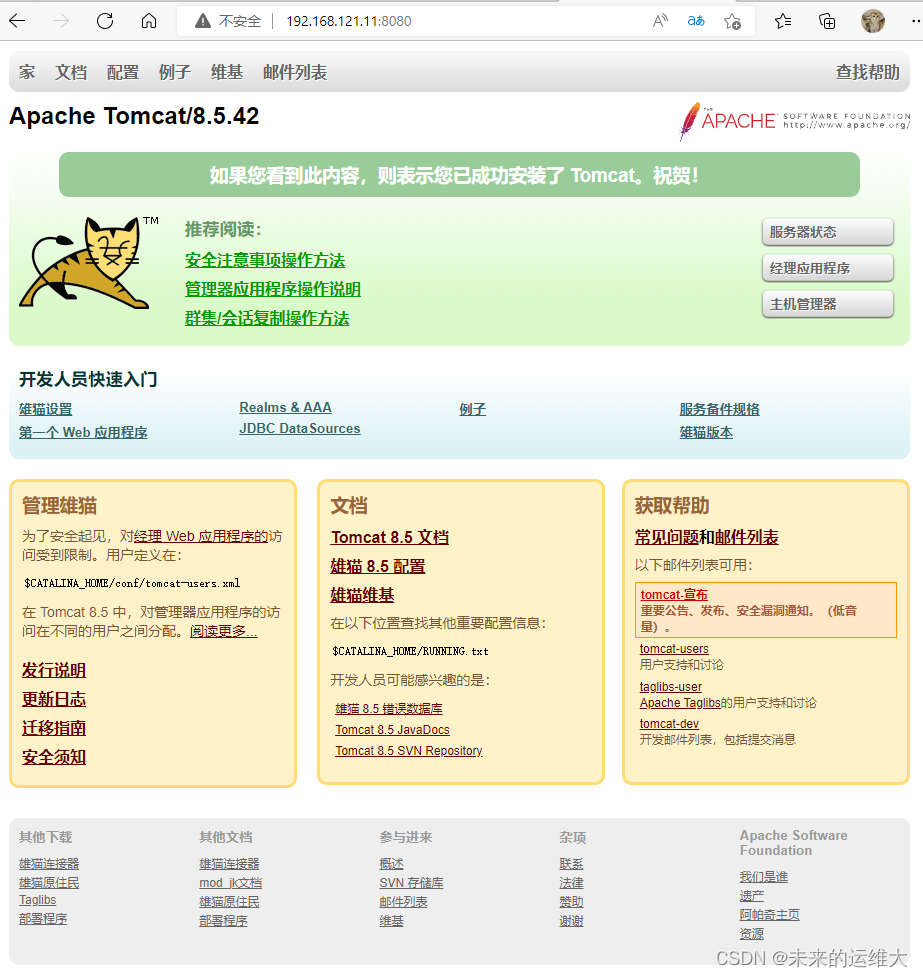Open the 文档 navigation item
This screenshot has width=923, height=977.
pos(71,72)
